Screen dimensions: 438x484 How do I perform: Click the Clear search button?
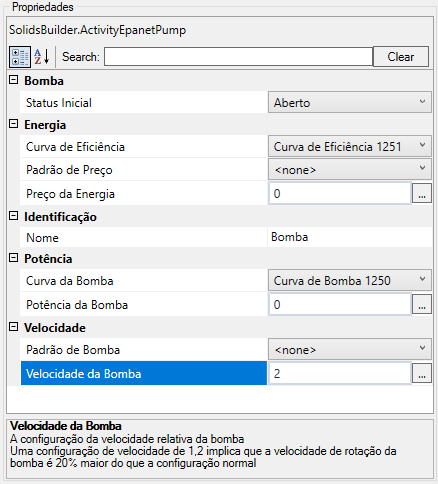(x=401, y=57)
